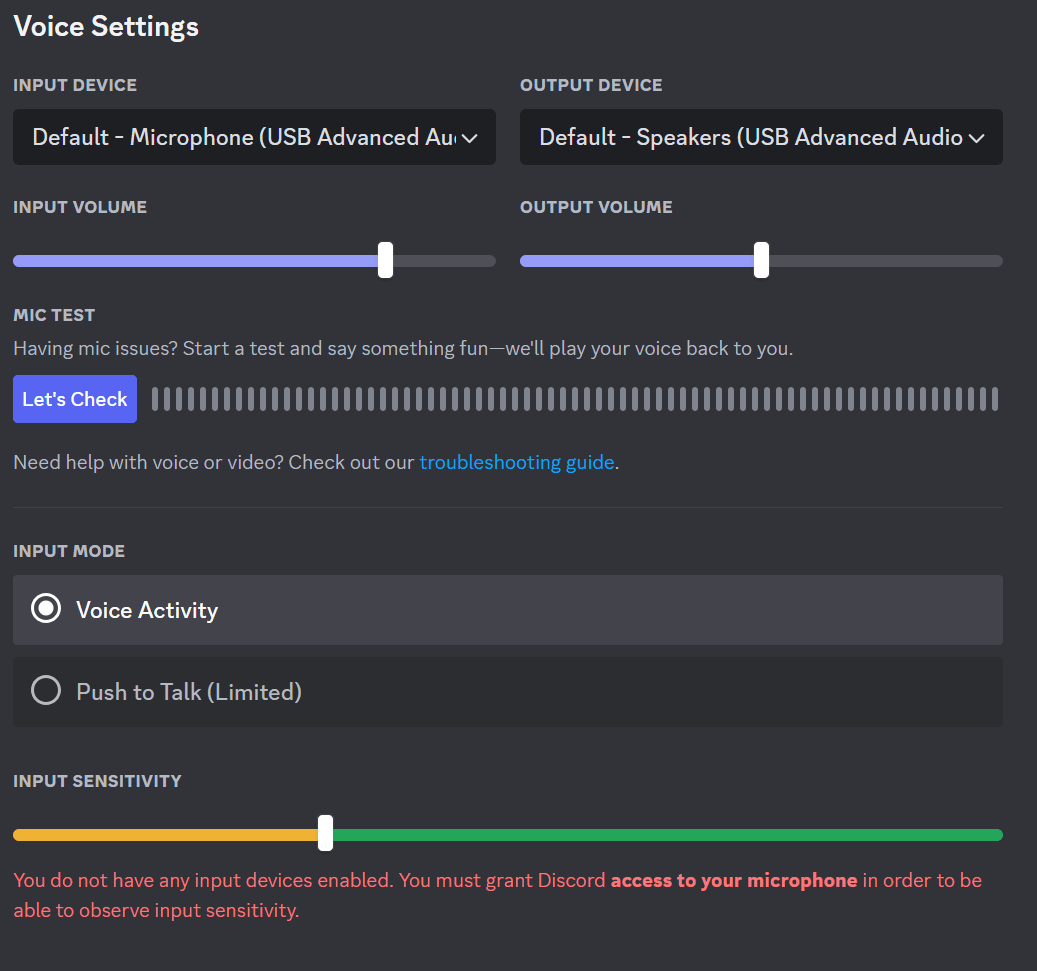Click the Input Device chevron icon

pos(470,137)
